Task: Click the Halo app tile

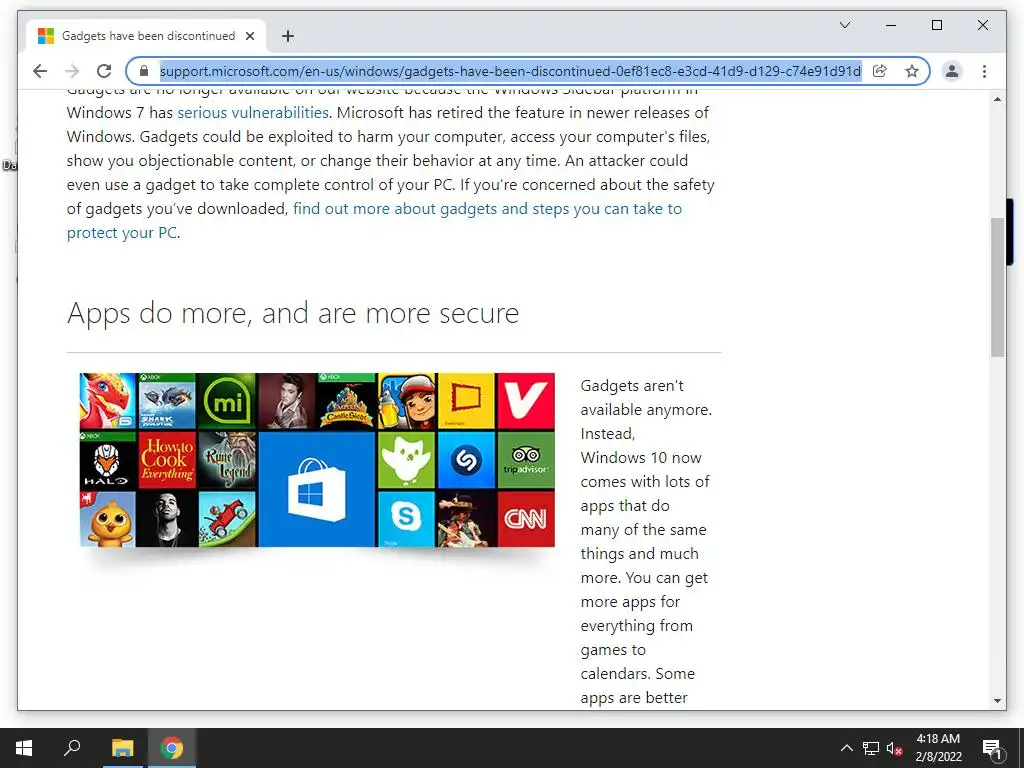Action: pyautogui.click(x=108, y=460)
